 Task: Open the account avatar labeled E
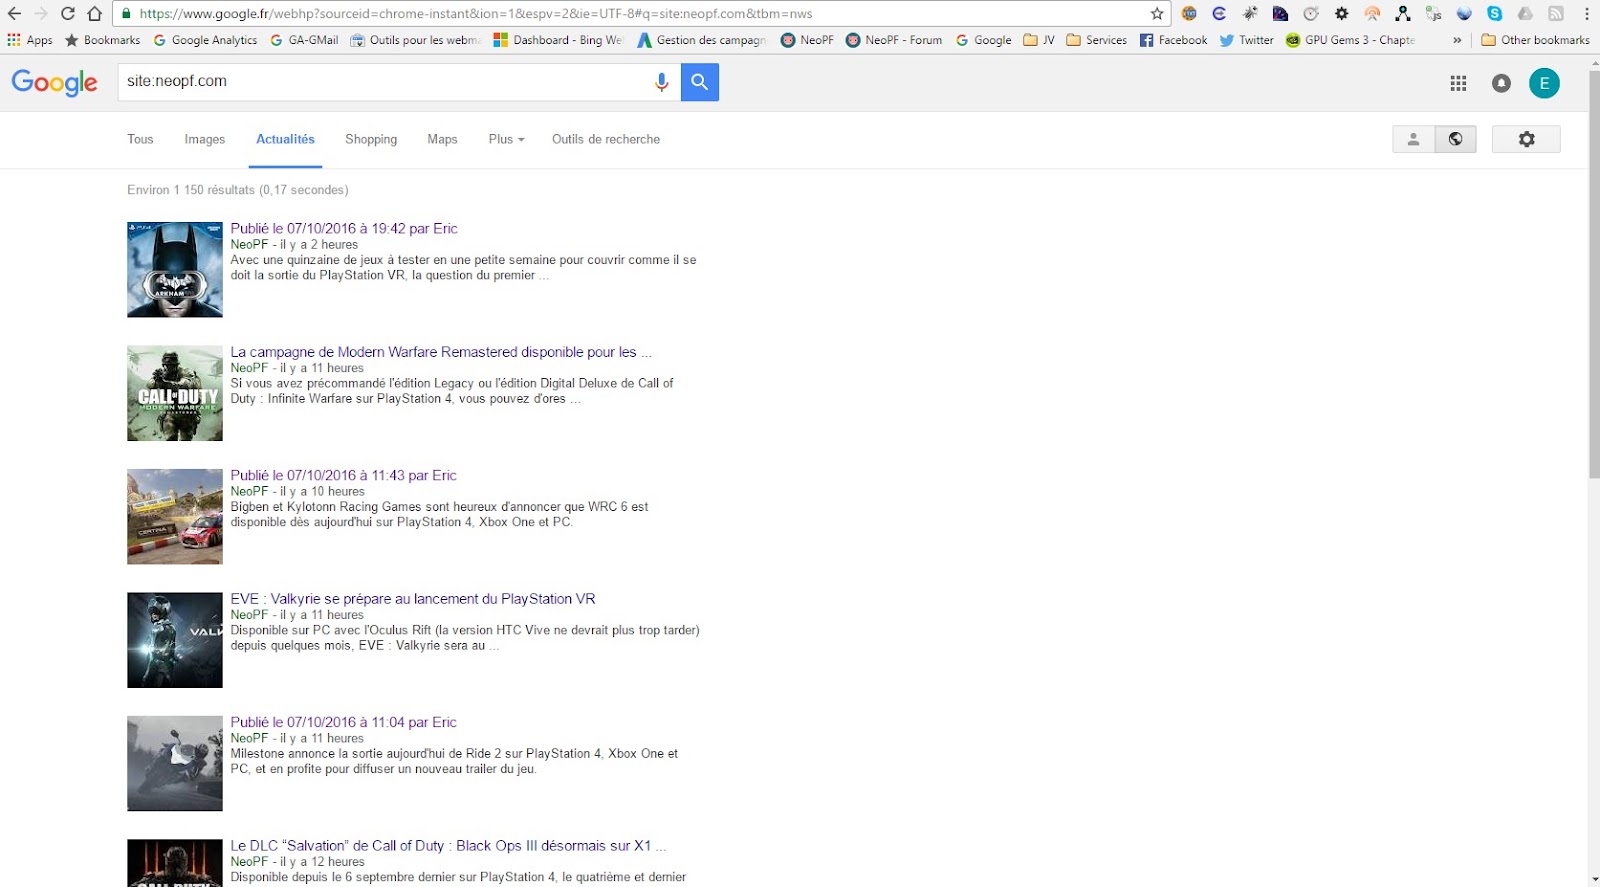point(1544,84)
